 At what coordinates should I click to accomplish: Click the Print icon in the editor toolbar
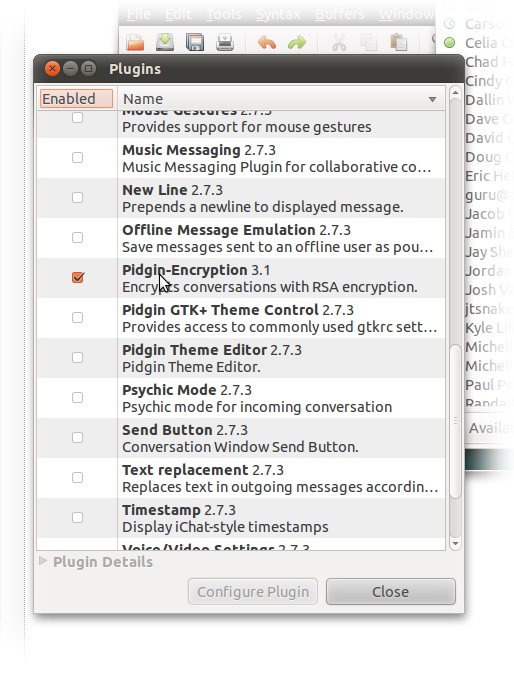[x=225, y=43]
